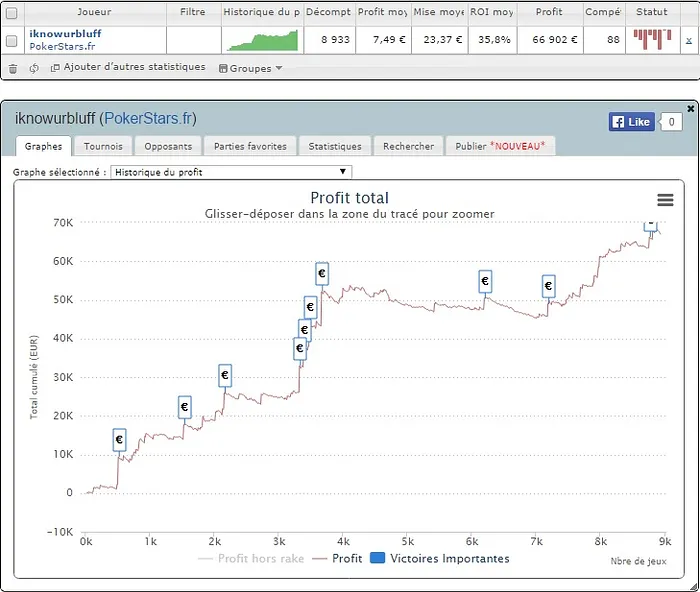Click the Facebook like count 0
The width and height of the screenshot is (700, 592).
point(671,122)
